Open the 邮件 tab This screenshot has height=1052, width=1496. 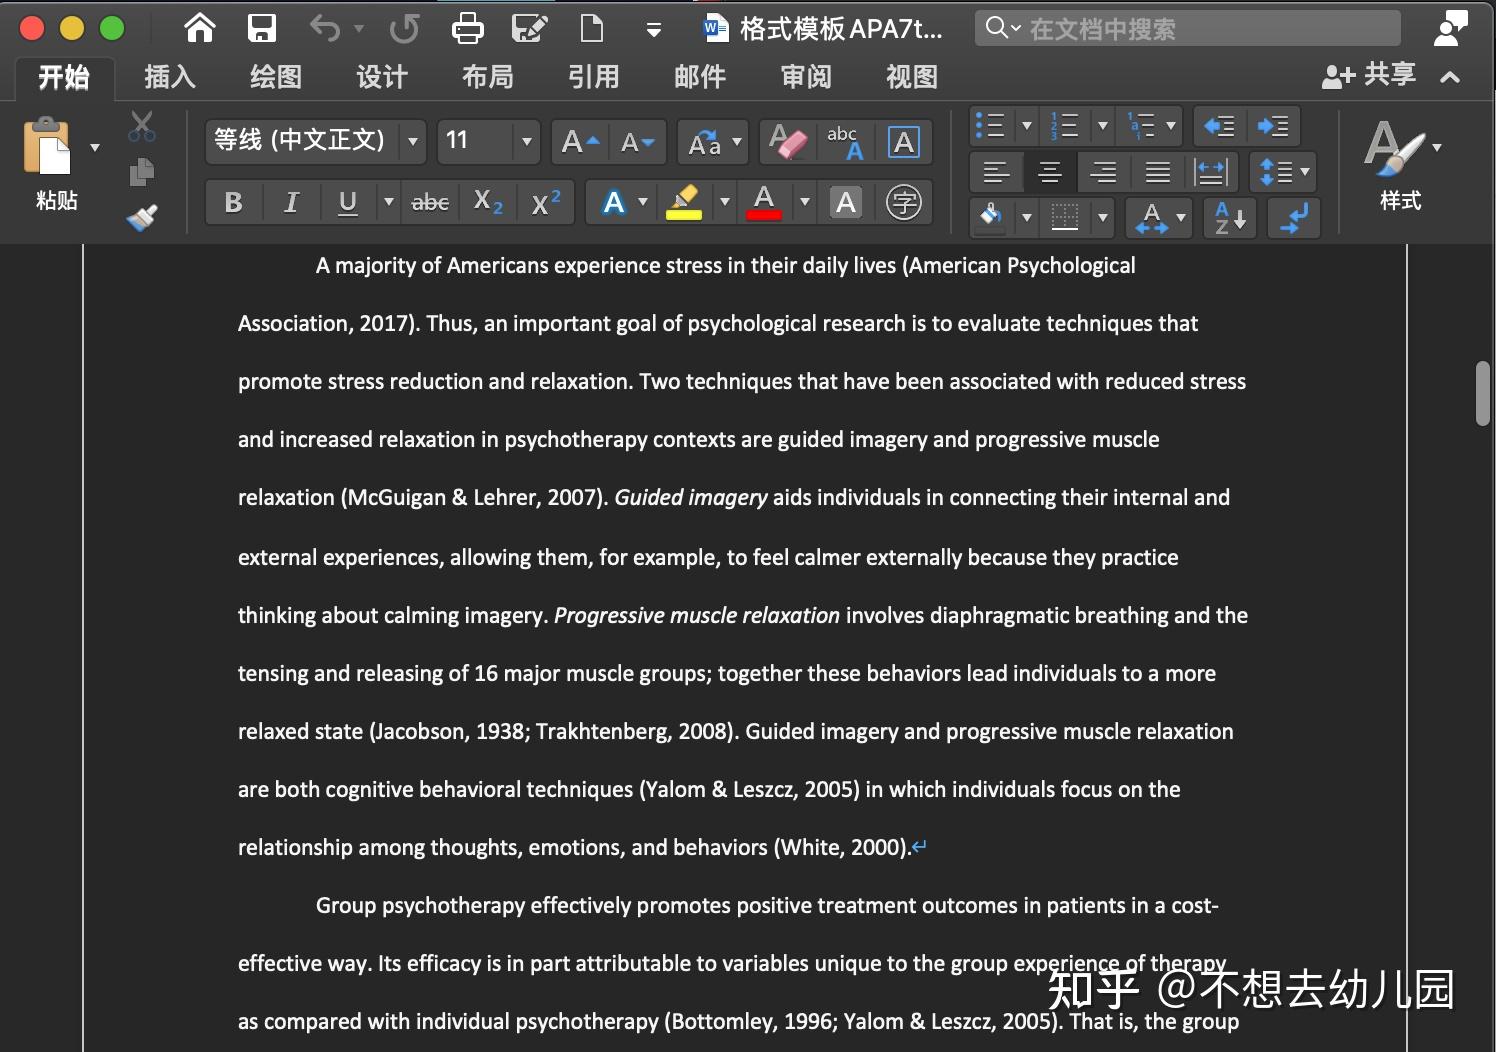click(x=700, y=77)
